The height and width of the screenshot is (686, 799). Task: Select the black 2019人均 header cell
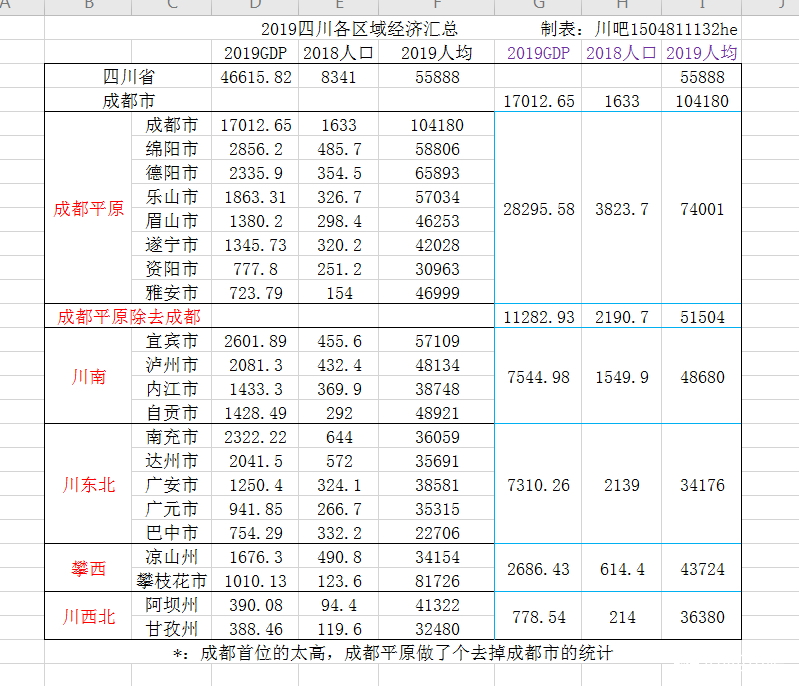[437, 52]
